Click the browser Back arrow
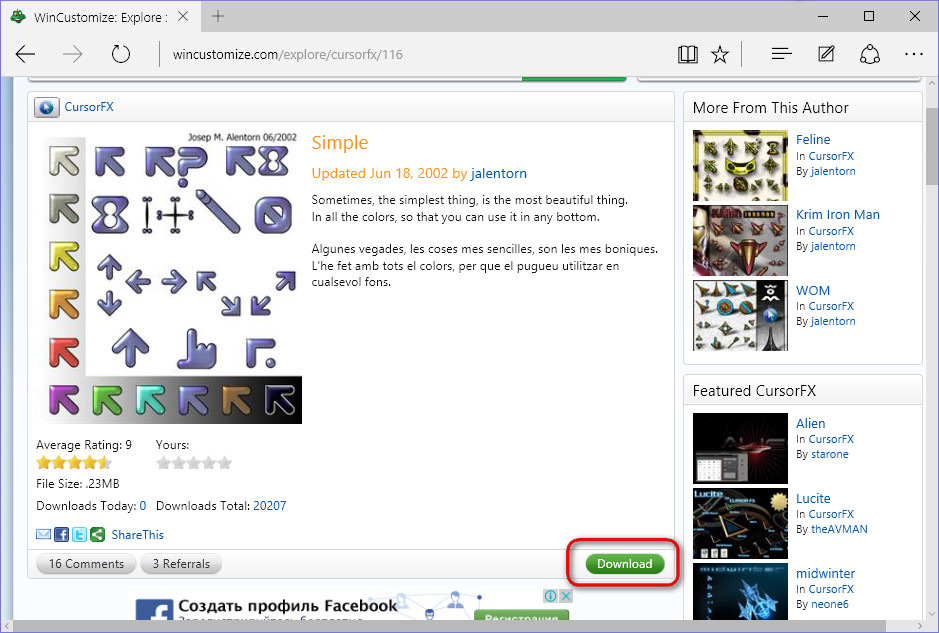Screen dimensions: 939x633 coord(26,54)
